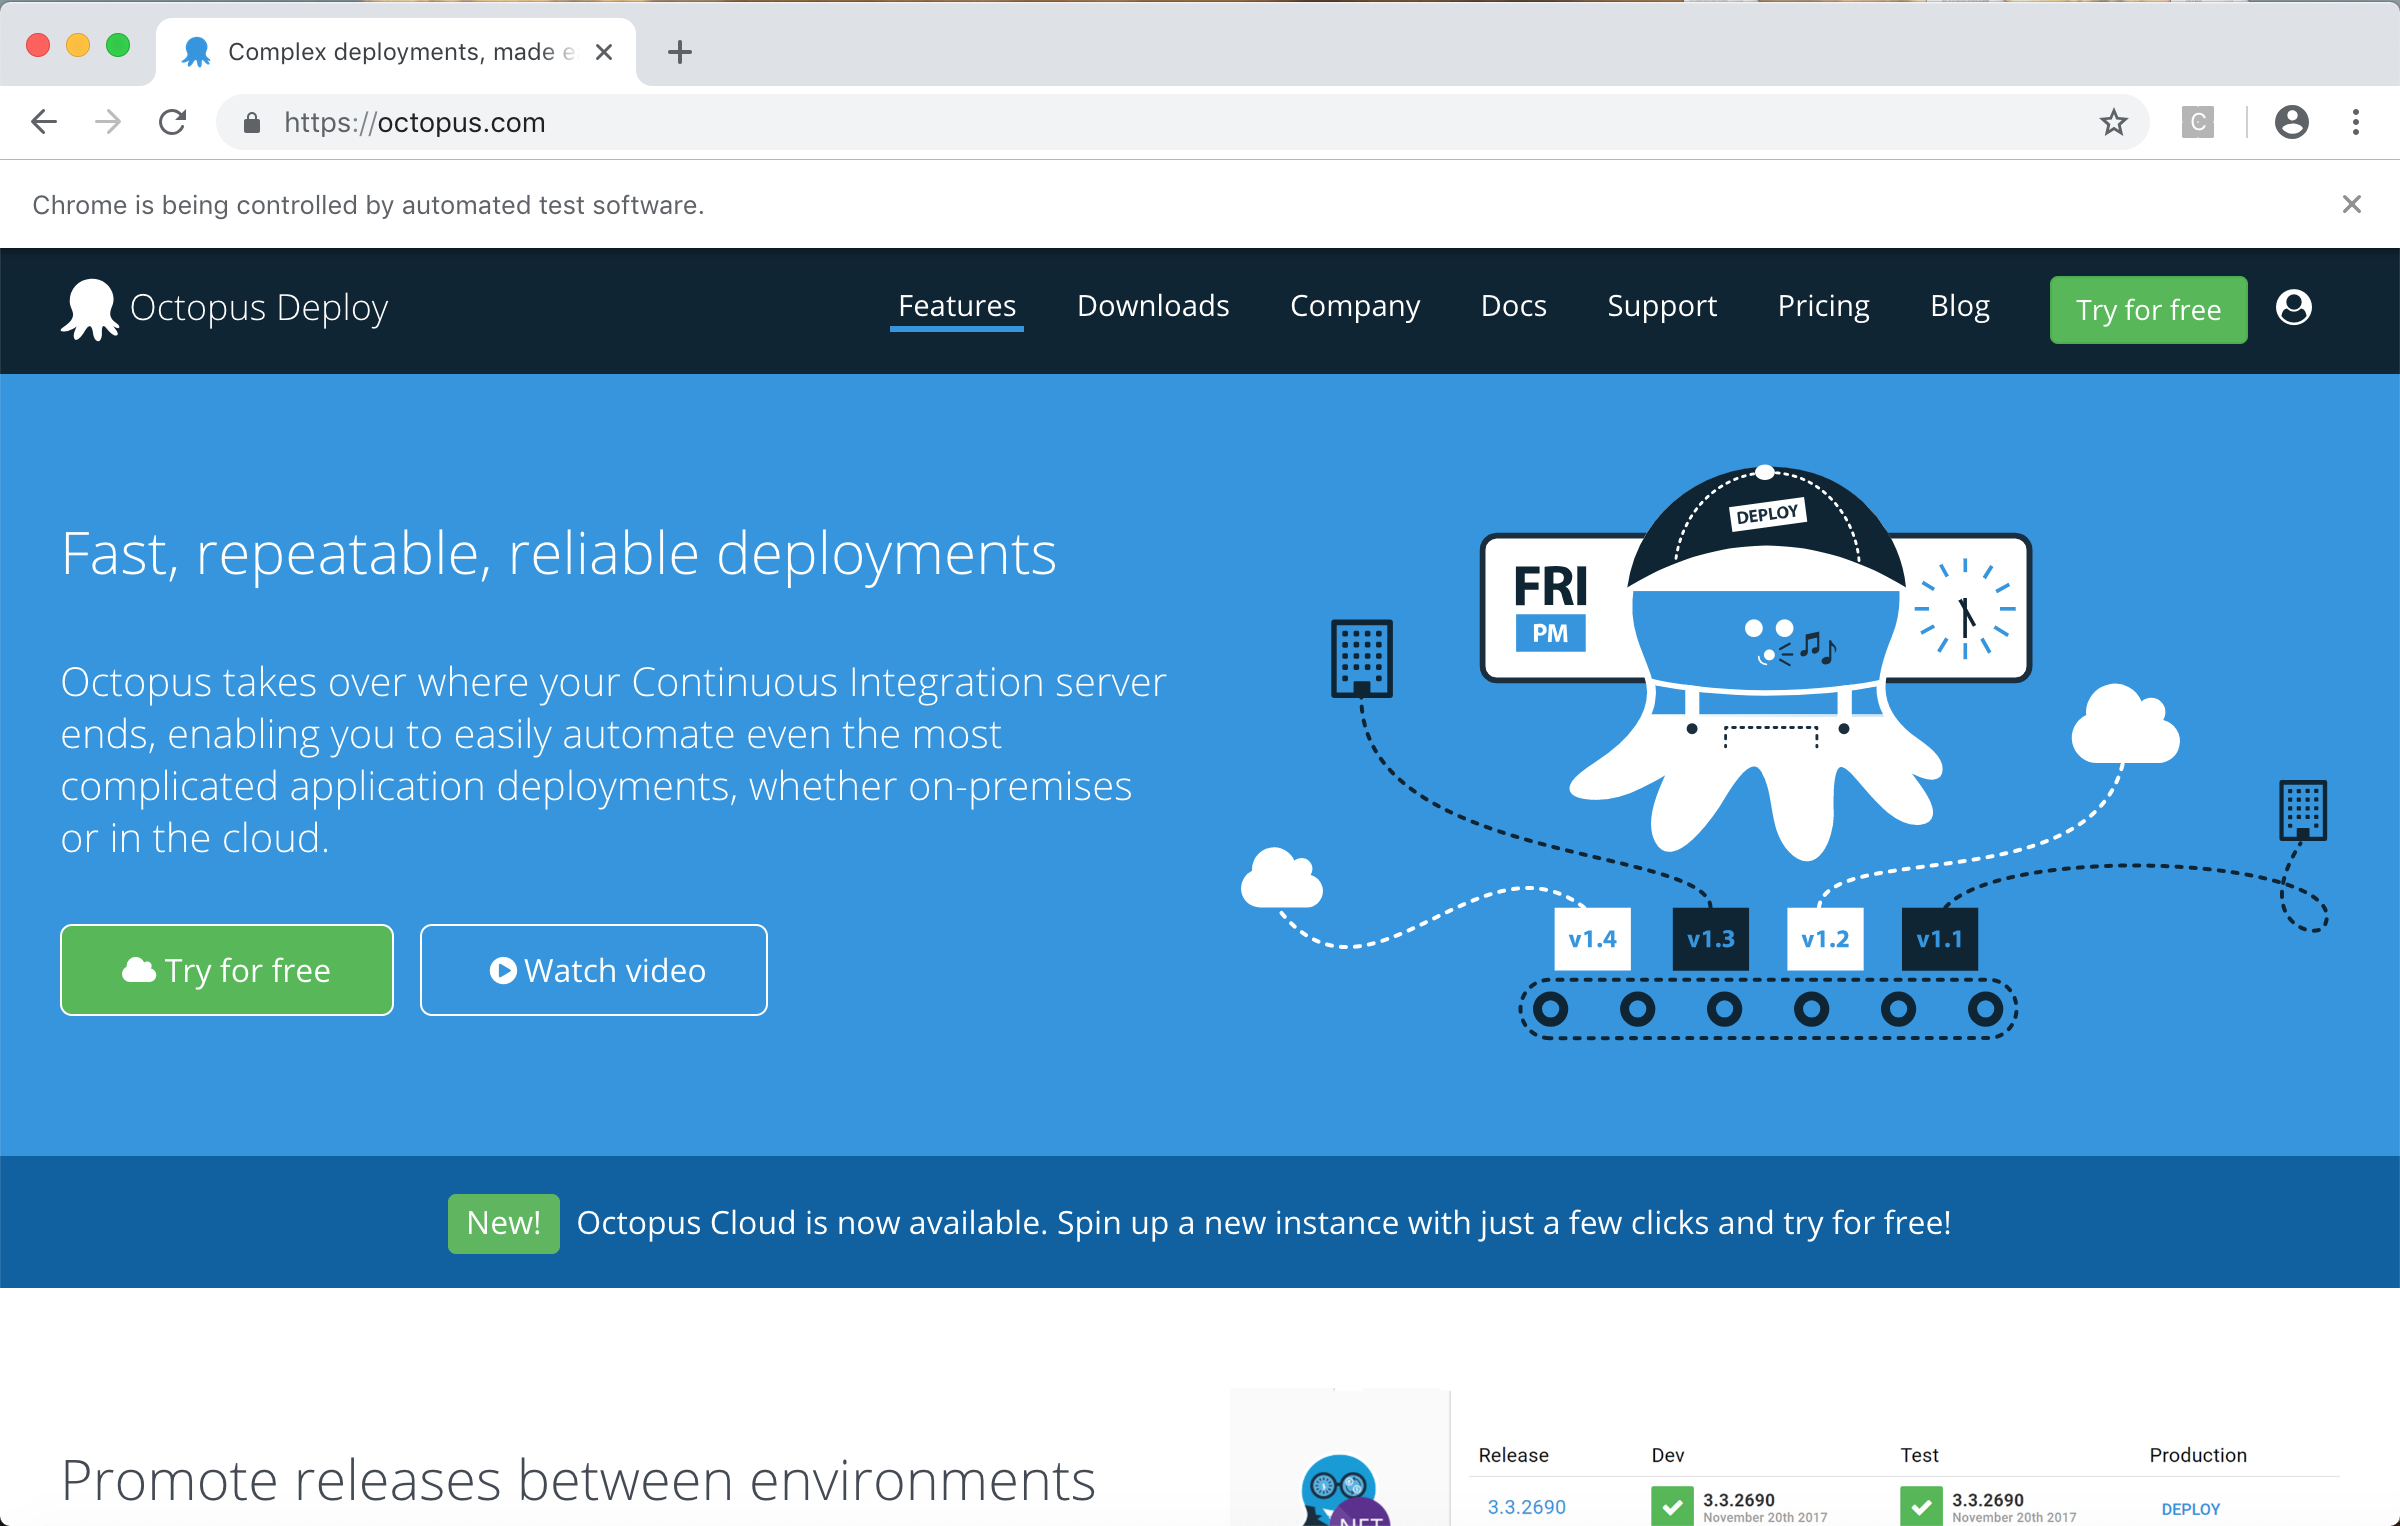The height and width of the screenshot is (1526, 2400).
Task: Click the Octopus Deploy logo icon
Action: pyautogui.click(x=90, y=308)
